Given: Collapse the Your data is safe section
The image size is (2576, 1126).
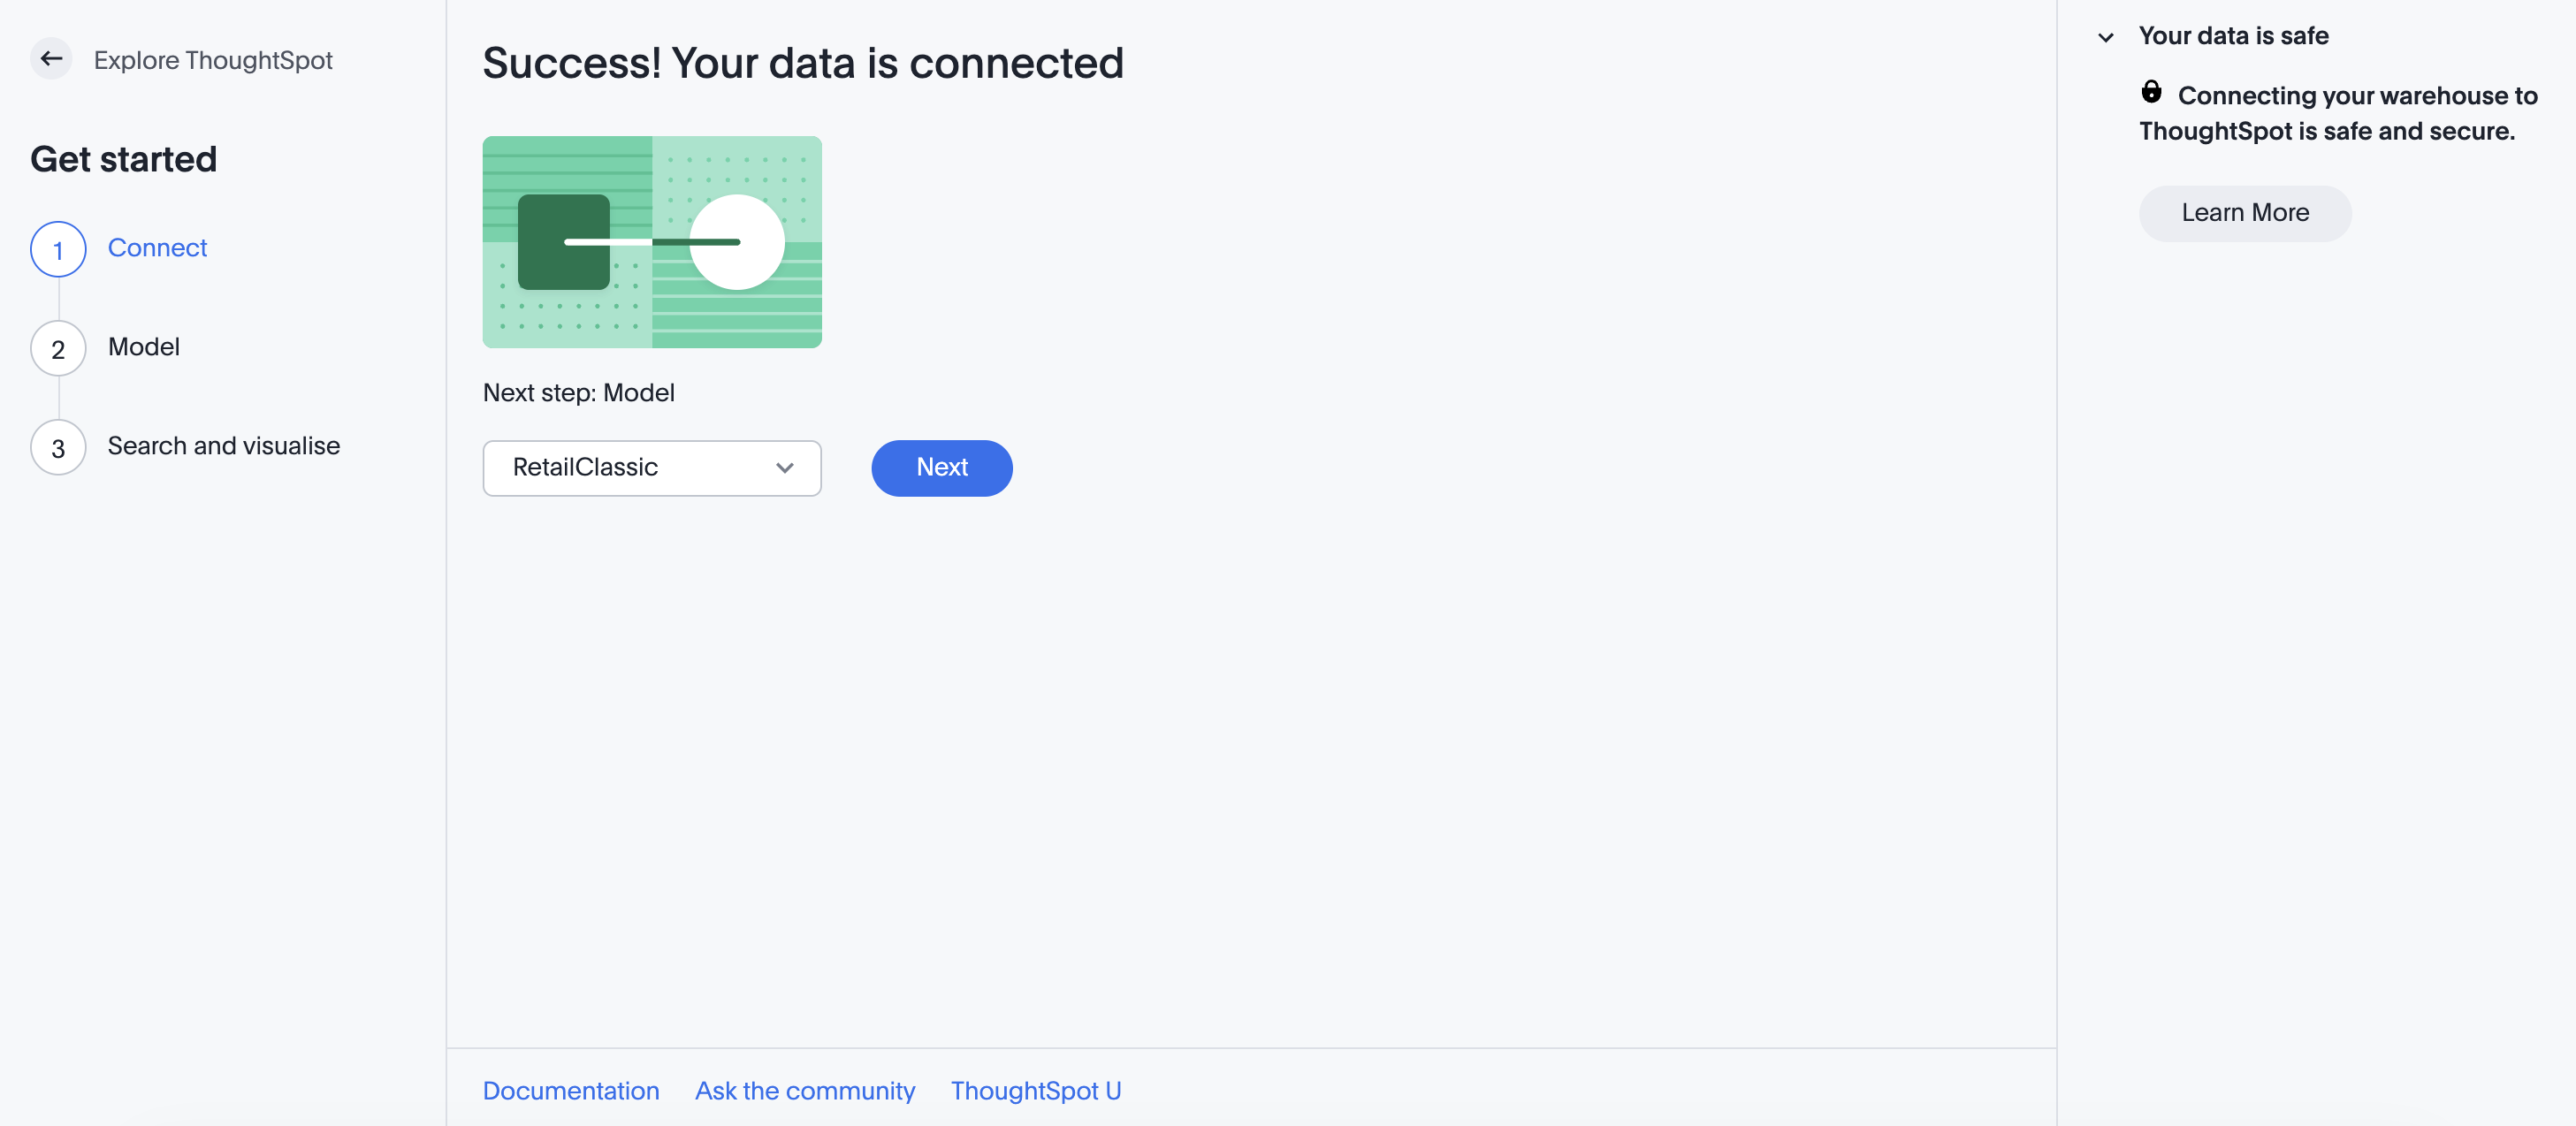Looking at the screenshot, I should point(2106,36).
